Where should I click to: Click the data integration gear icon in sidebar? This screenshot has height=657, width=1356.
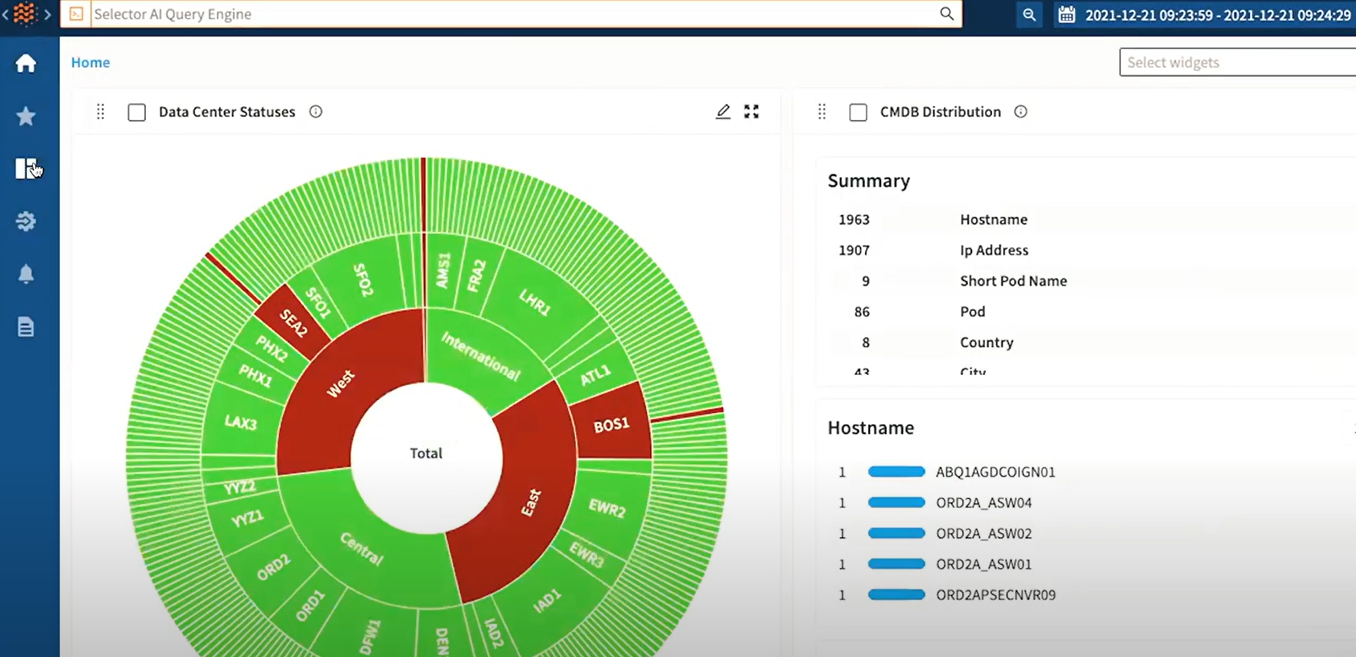tap(26, 220)
